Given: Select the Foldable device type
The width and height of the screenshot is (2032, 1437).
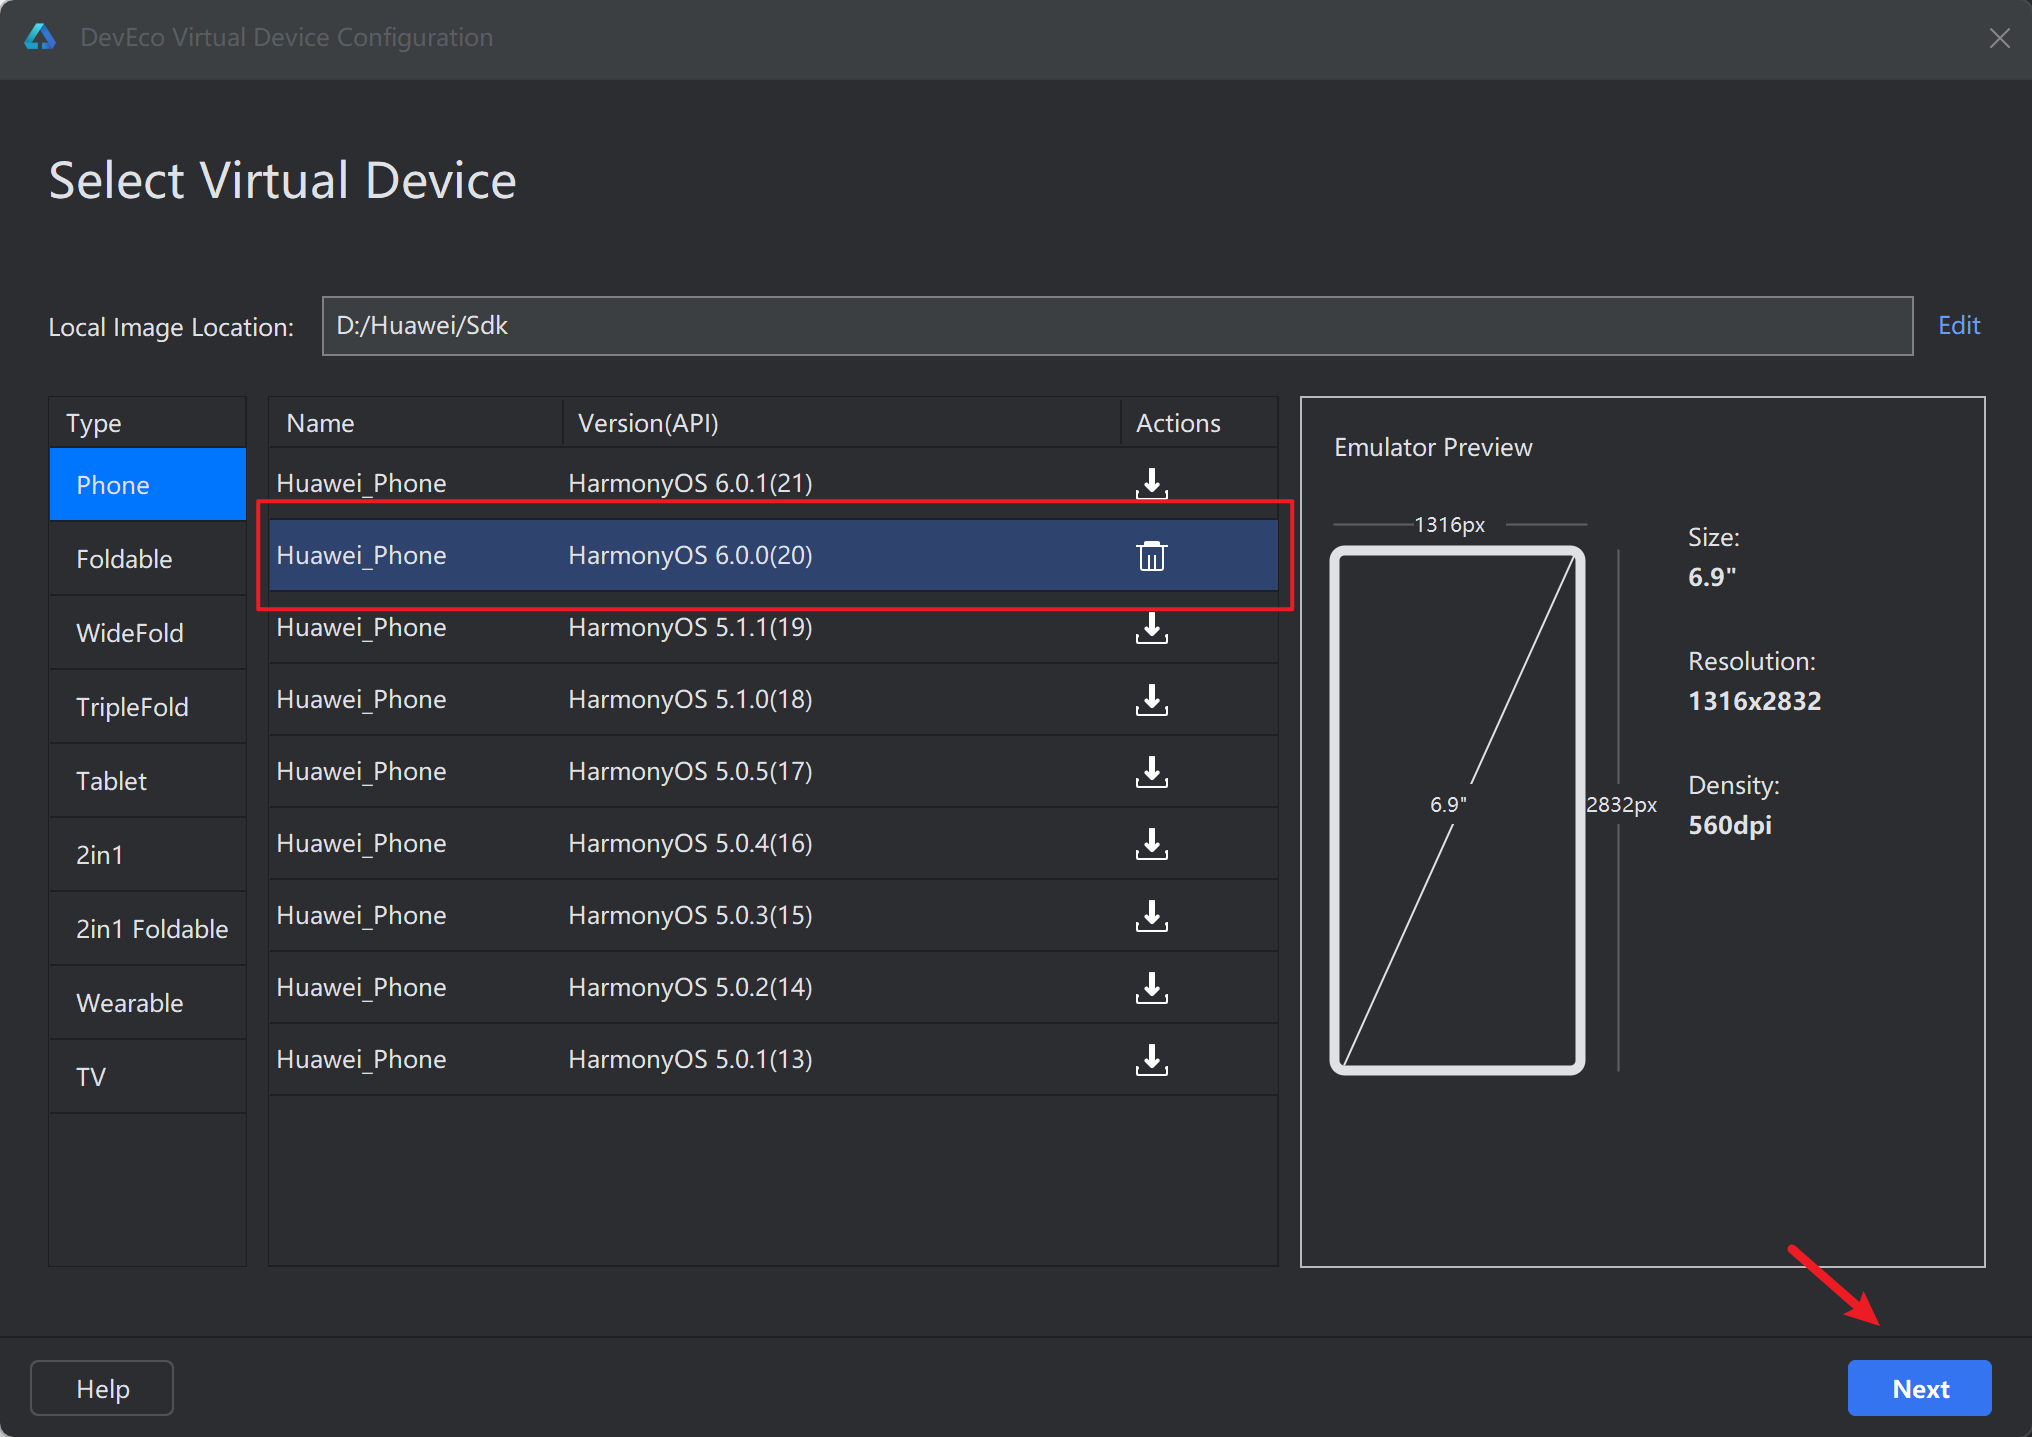Looking at the screenshot, I should point(124,559).
